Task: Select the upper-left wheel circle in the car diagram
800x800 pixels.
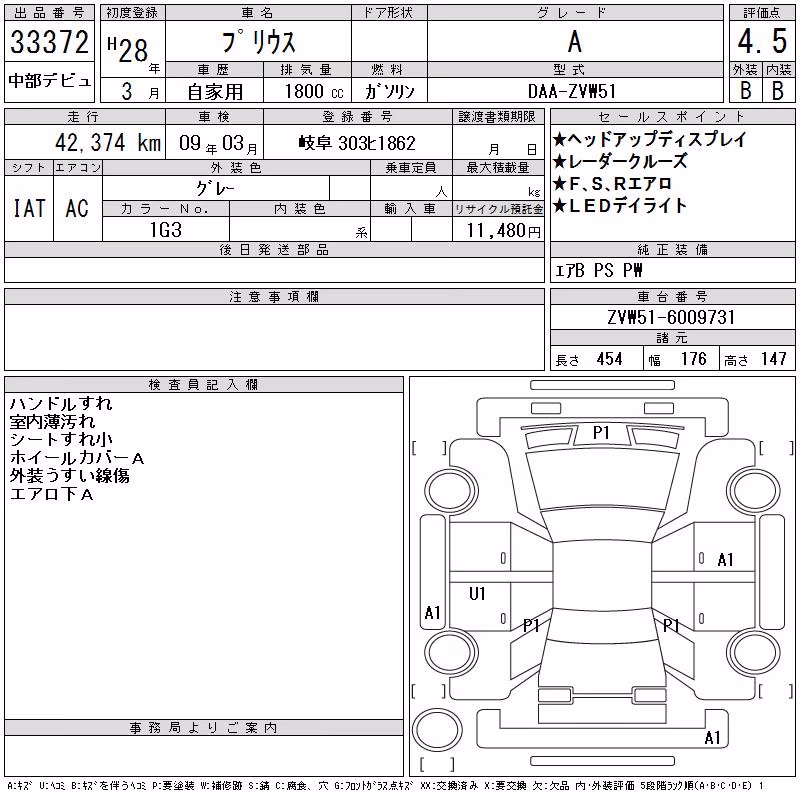Action: pos(452,491)
